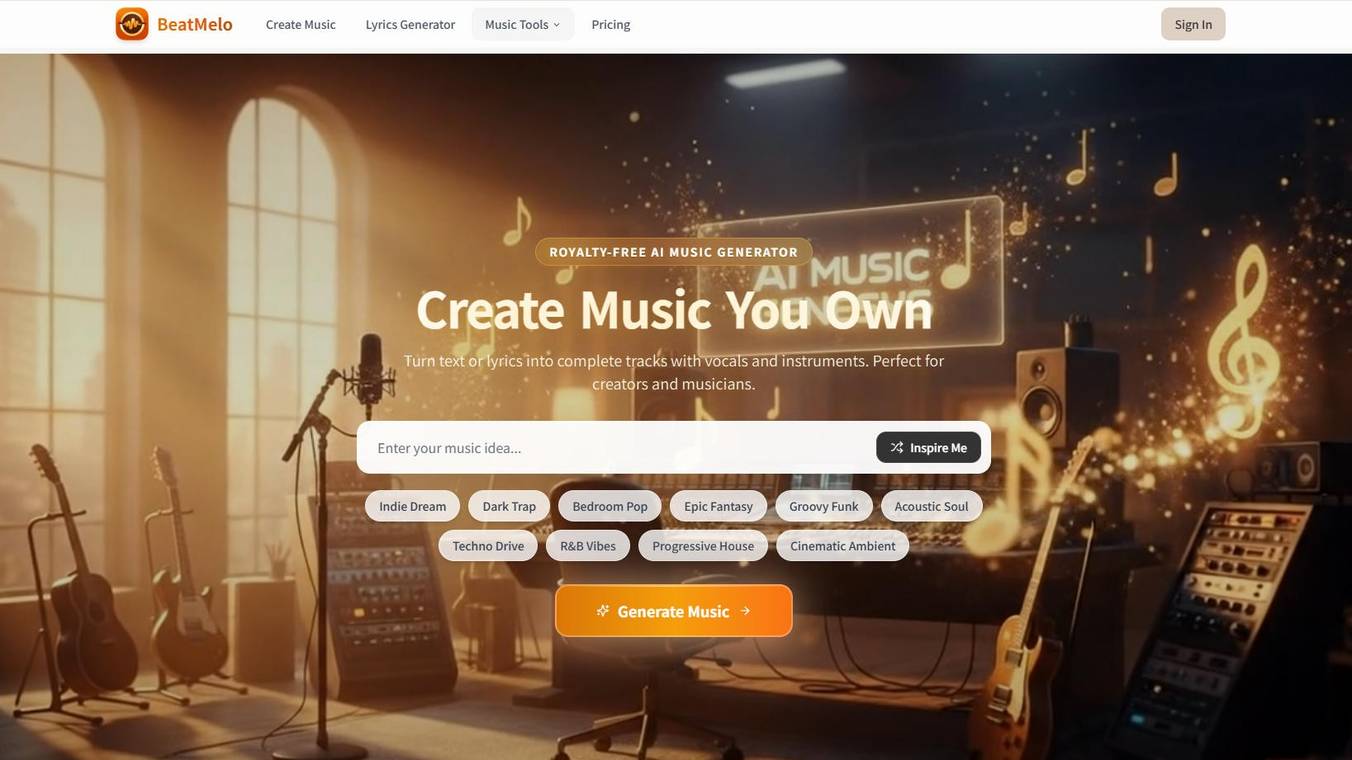Click the arrow icon on Generate Music

click(745, 611)
